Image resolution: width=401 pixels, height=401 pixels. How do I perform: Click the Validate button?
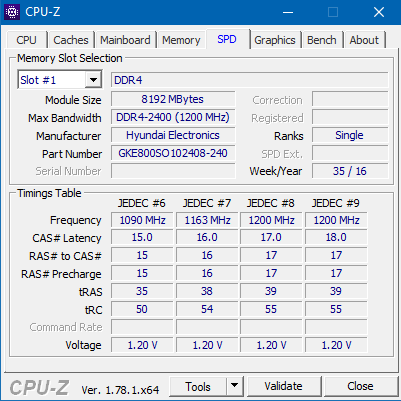(284, 387)
